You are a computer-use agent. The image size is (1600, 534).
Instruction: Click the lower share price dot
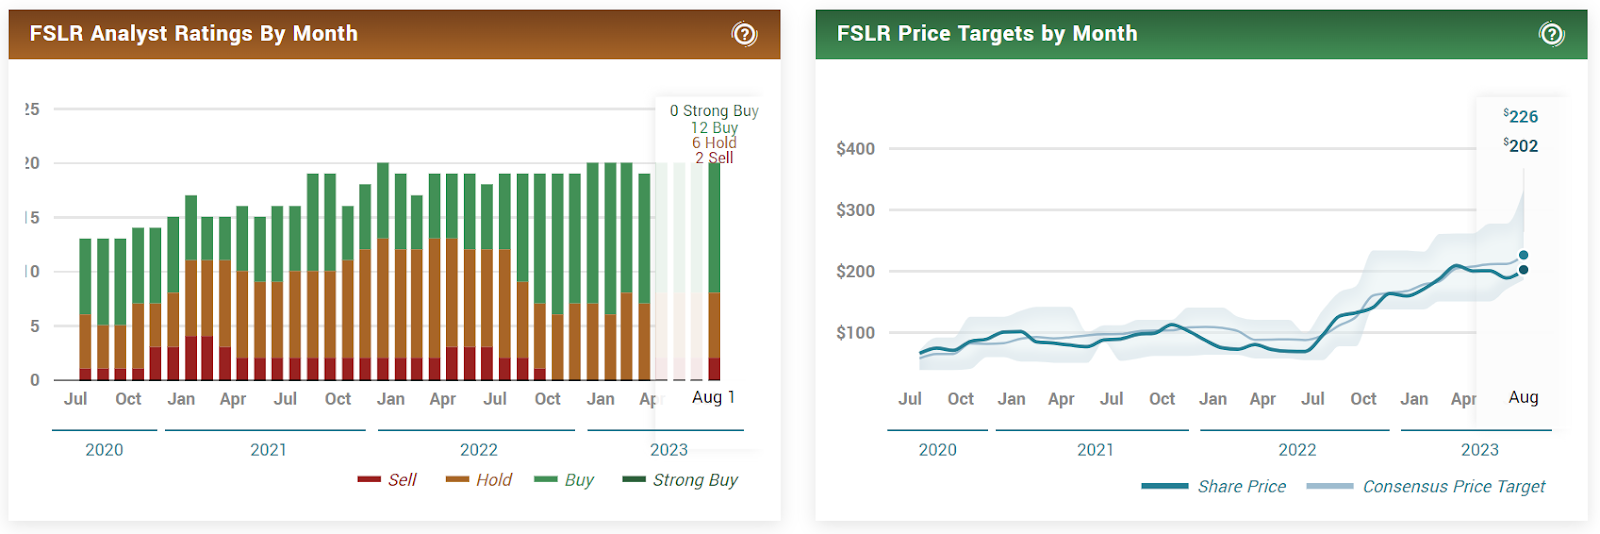1523,270
